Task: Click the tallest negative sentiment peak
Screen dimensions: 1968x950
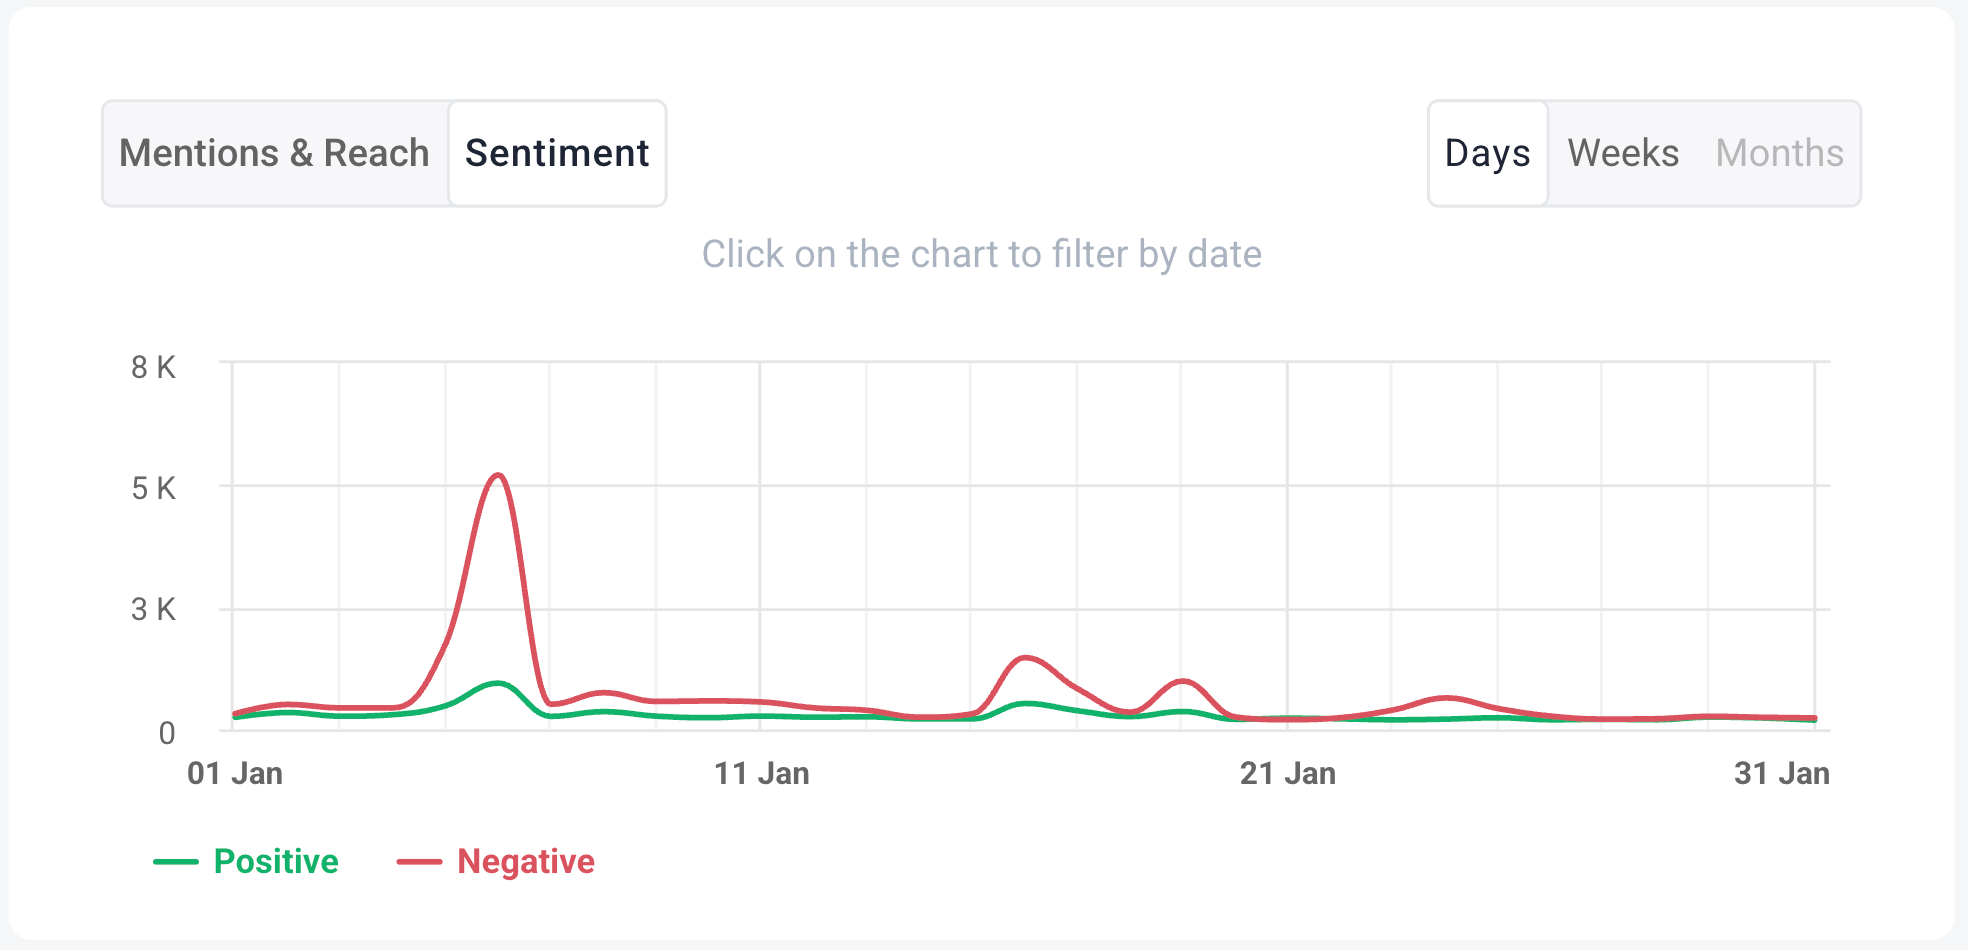Action: pyautogui.click(x=497, y=476)
